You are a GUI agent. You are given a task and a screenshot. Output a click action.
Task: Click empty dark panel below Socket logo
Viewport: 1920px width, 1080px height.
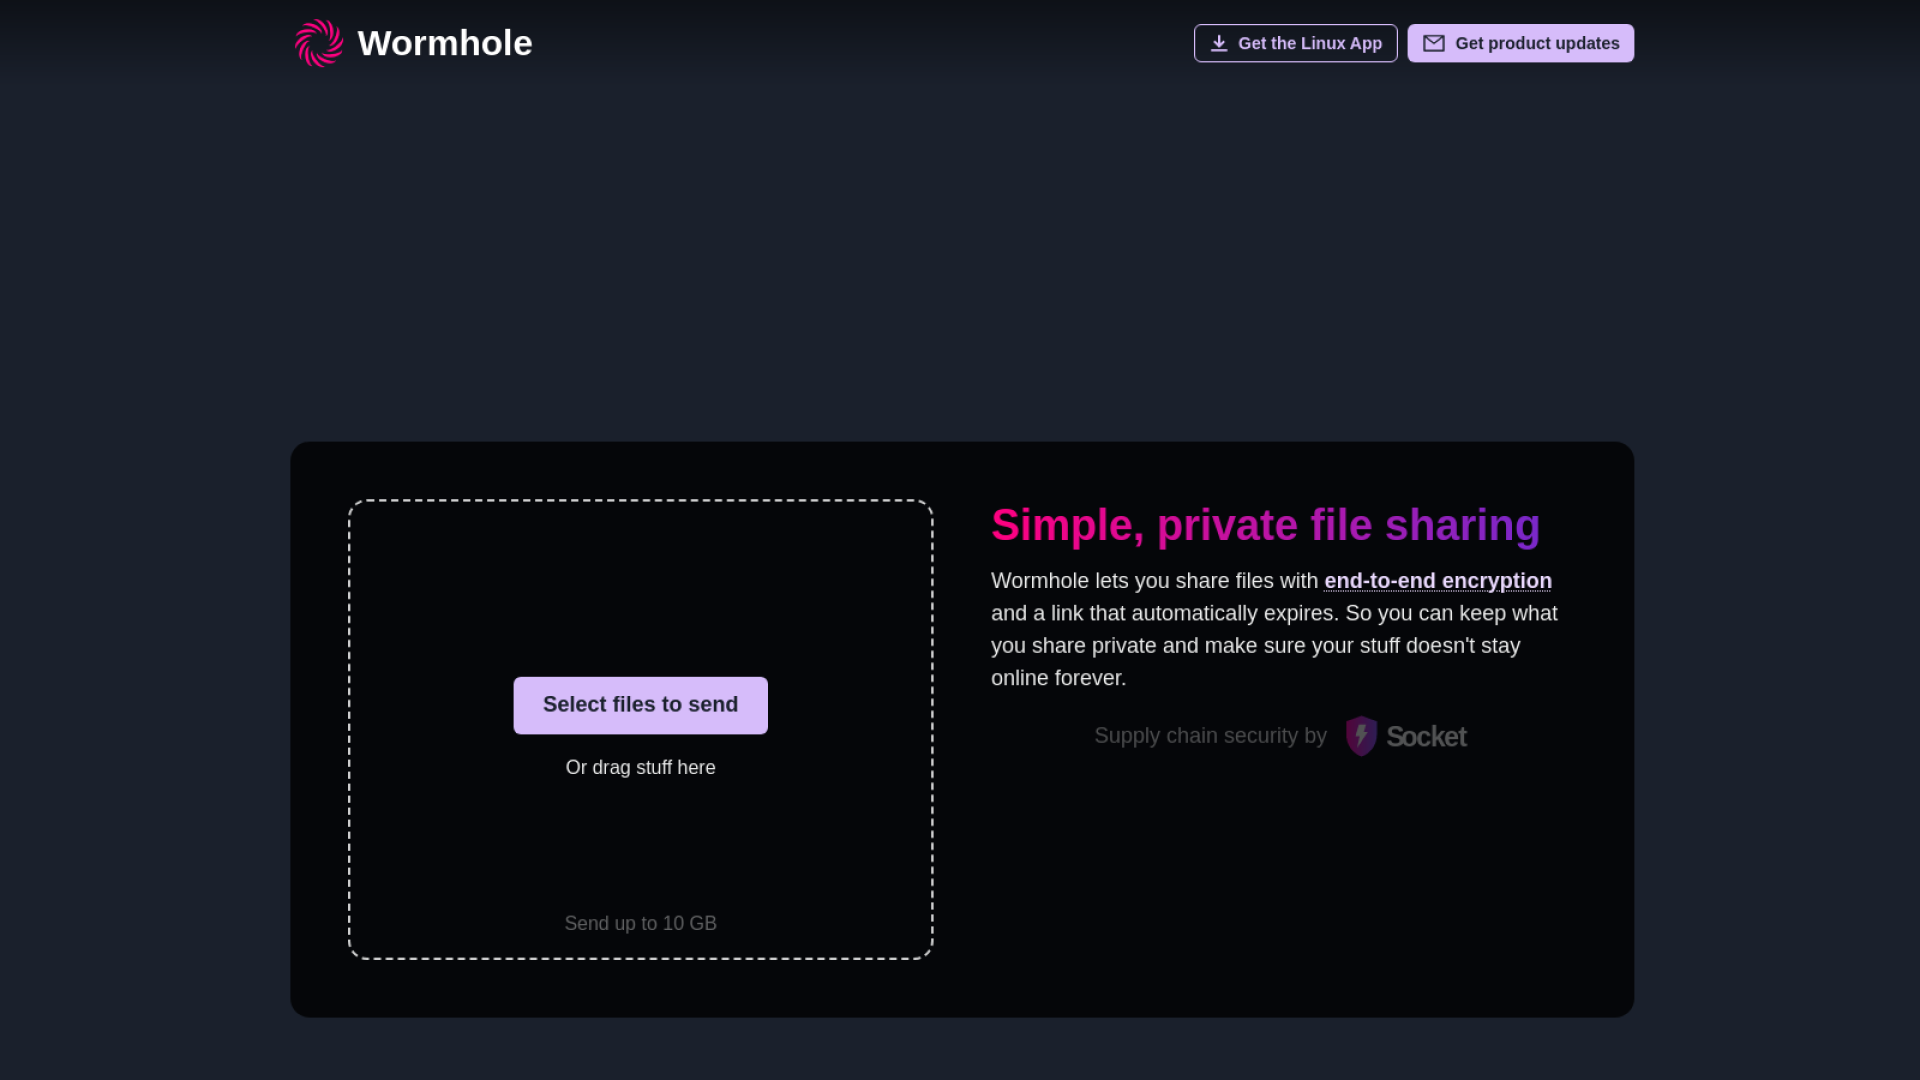click(1280, 880)
